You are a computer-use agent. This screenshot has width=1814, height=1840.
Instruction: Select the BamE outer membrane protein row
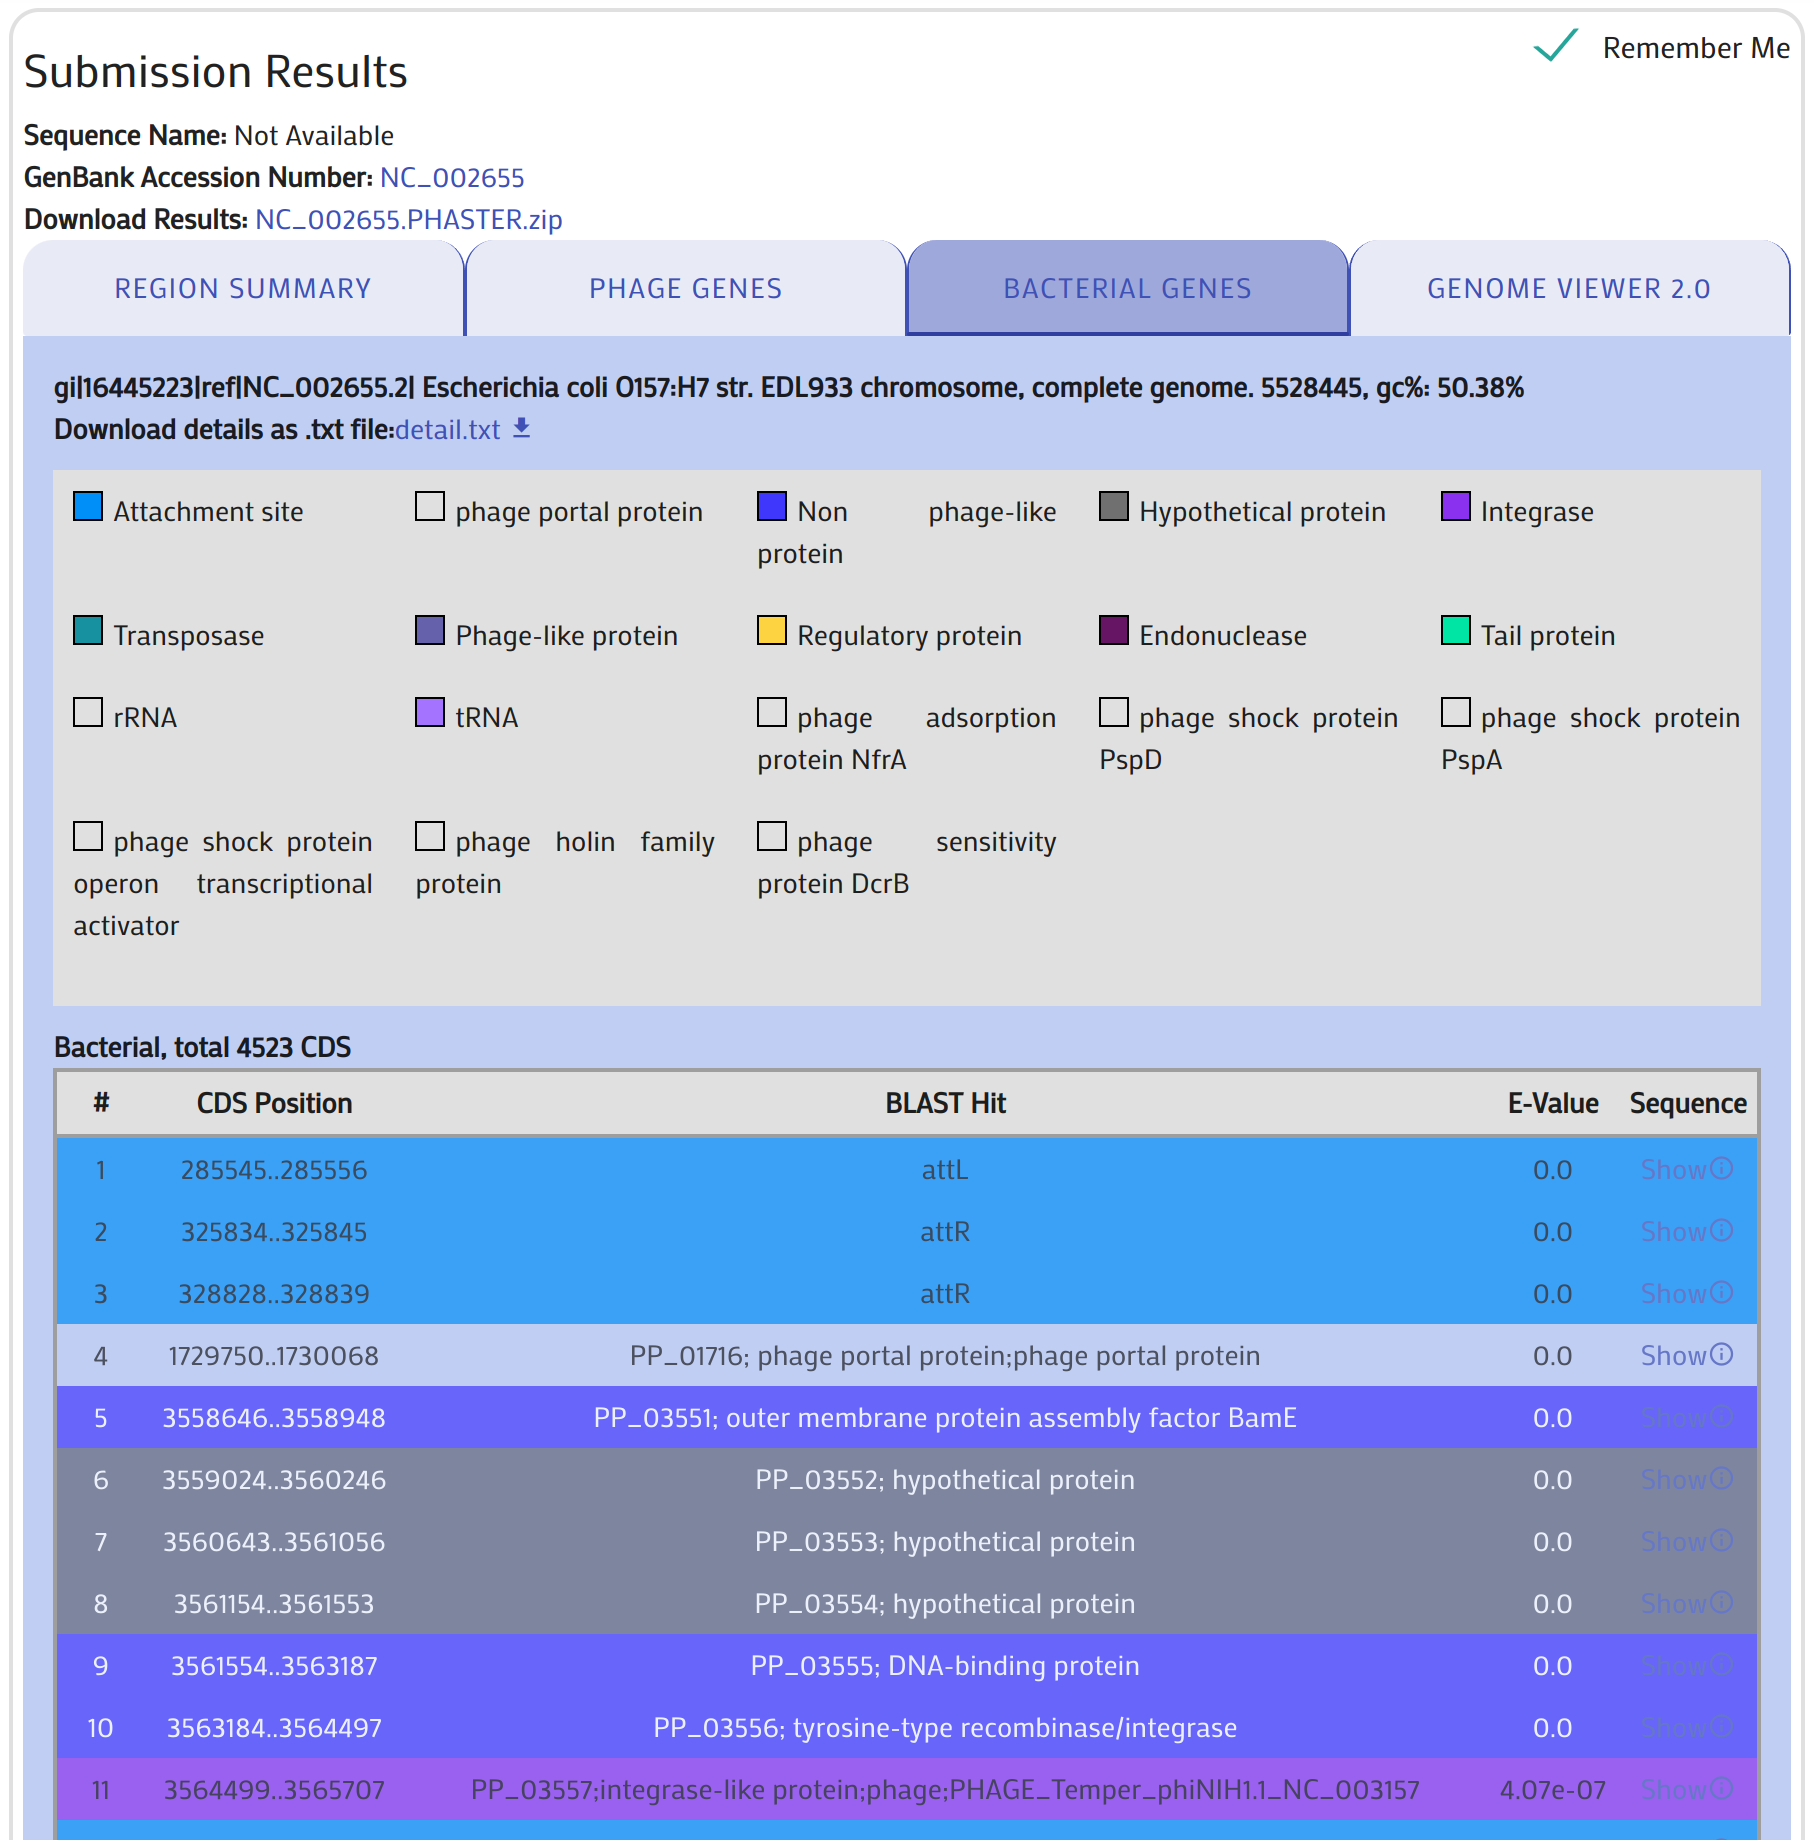[x=944, y=1418]
